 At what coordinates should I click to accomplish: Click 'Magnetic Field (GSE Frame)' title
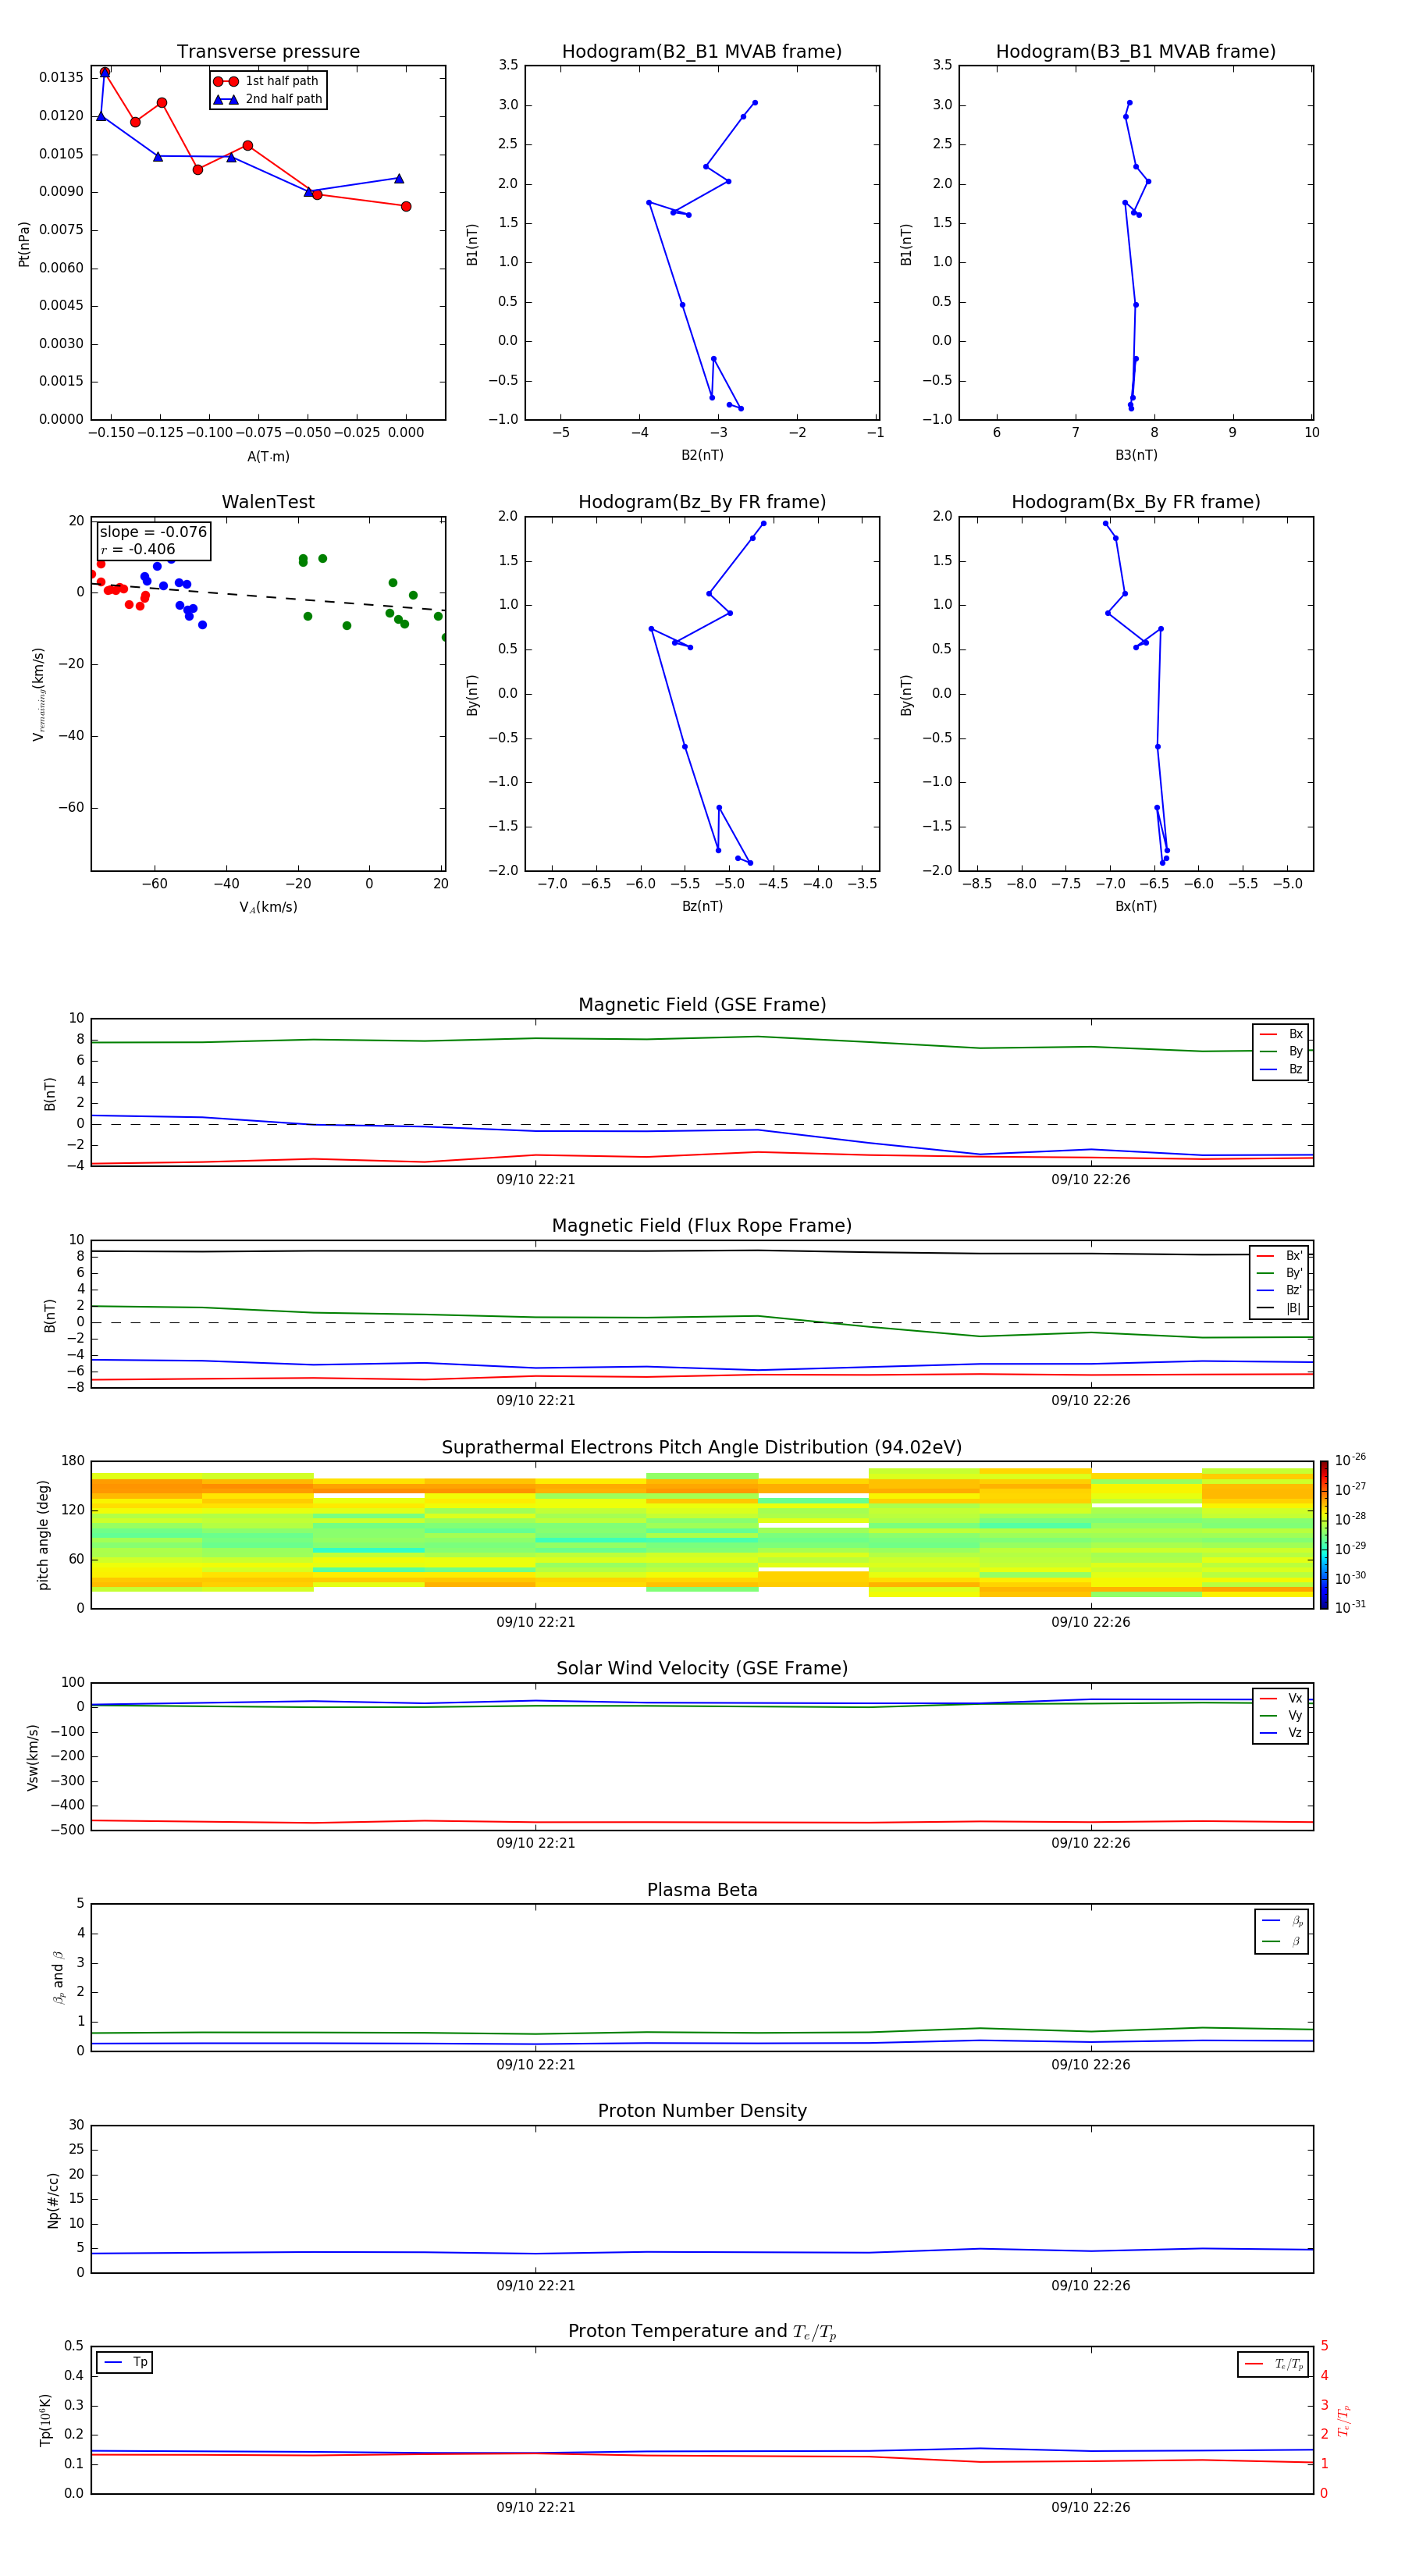click(x=702, y=1005)
